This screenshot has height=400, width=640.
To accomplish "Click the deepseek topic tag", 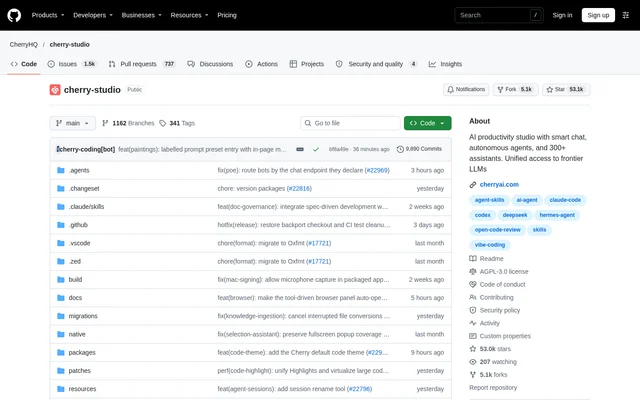I will [x=515, y=215].
